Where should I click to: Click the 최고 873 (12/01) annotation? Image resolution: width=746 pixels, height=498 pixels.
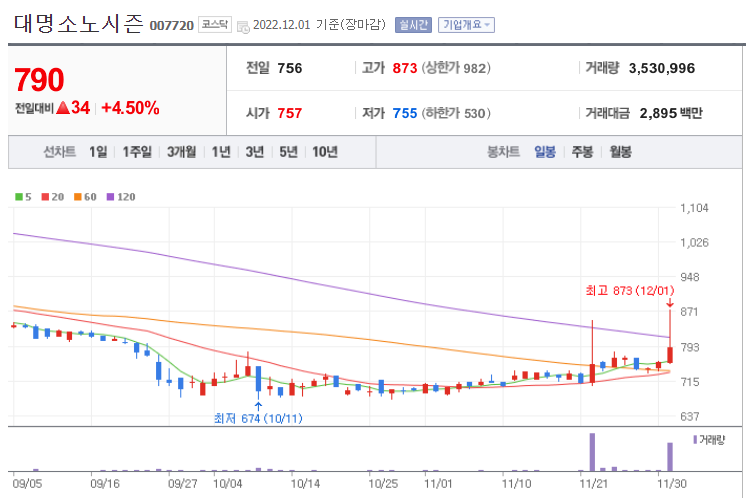tap(629, 290)
